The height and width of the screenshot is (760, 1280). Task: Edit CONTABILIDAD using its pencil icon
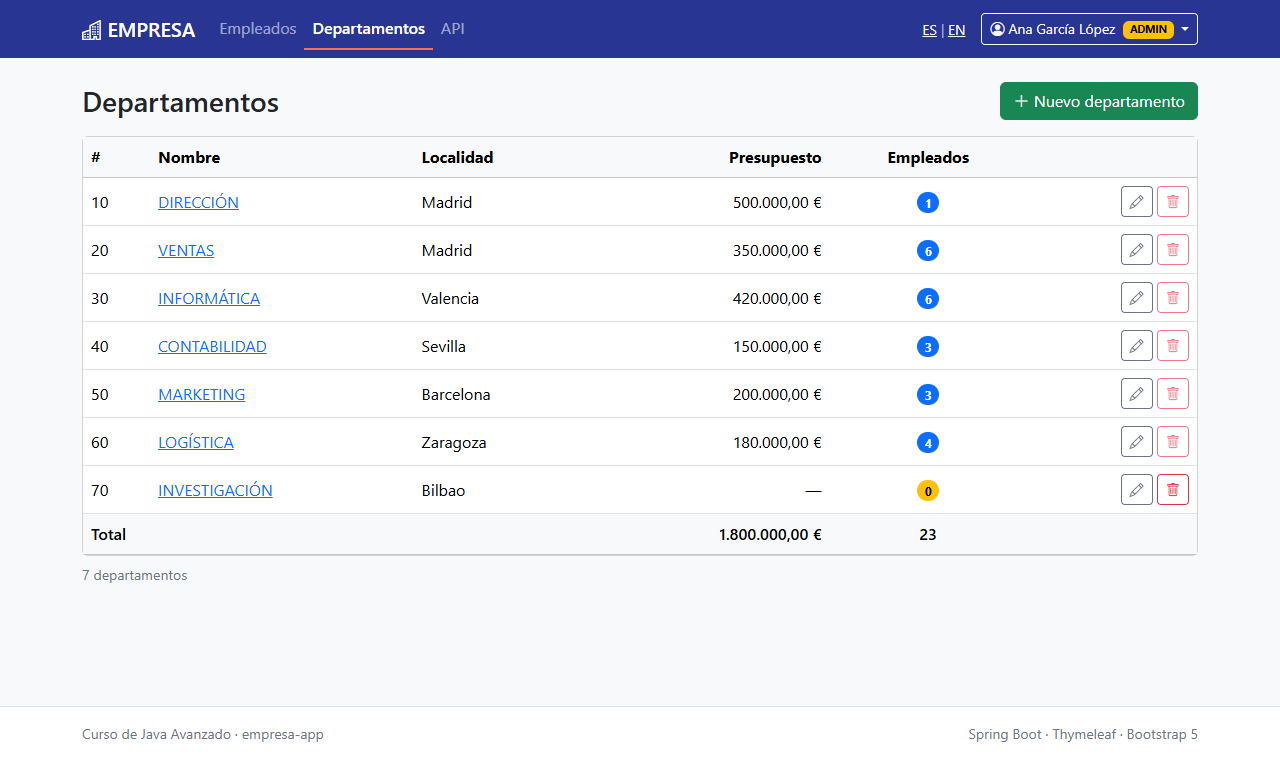pyautogui.click(x=1137, y=346)
